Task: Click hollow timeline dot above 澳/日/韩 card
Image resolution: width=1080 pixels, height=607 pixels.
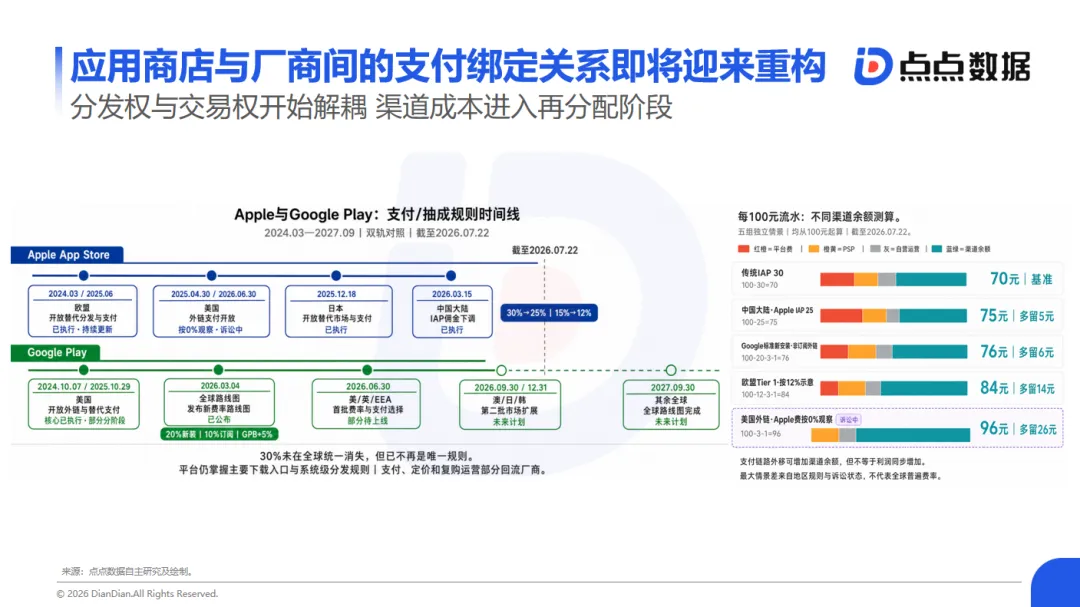Action: point(501,371)
